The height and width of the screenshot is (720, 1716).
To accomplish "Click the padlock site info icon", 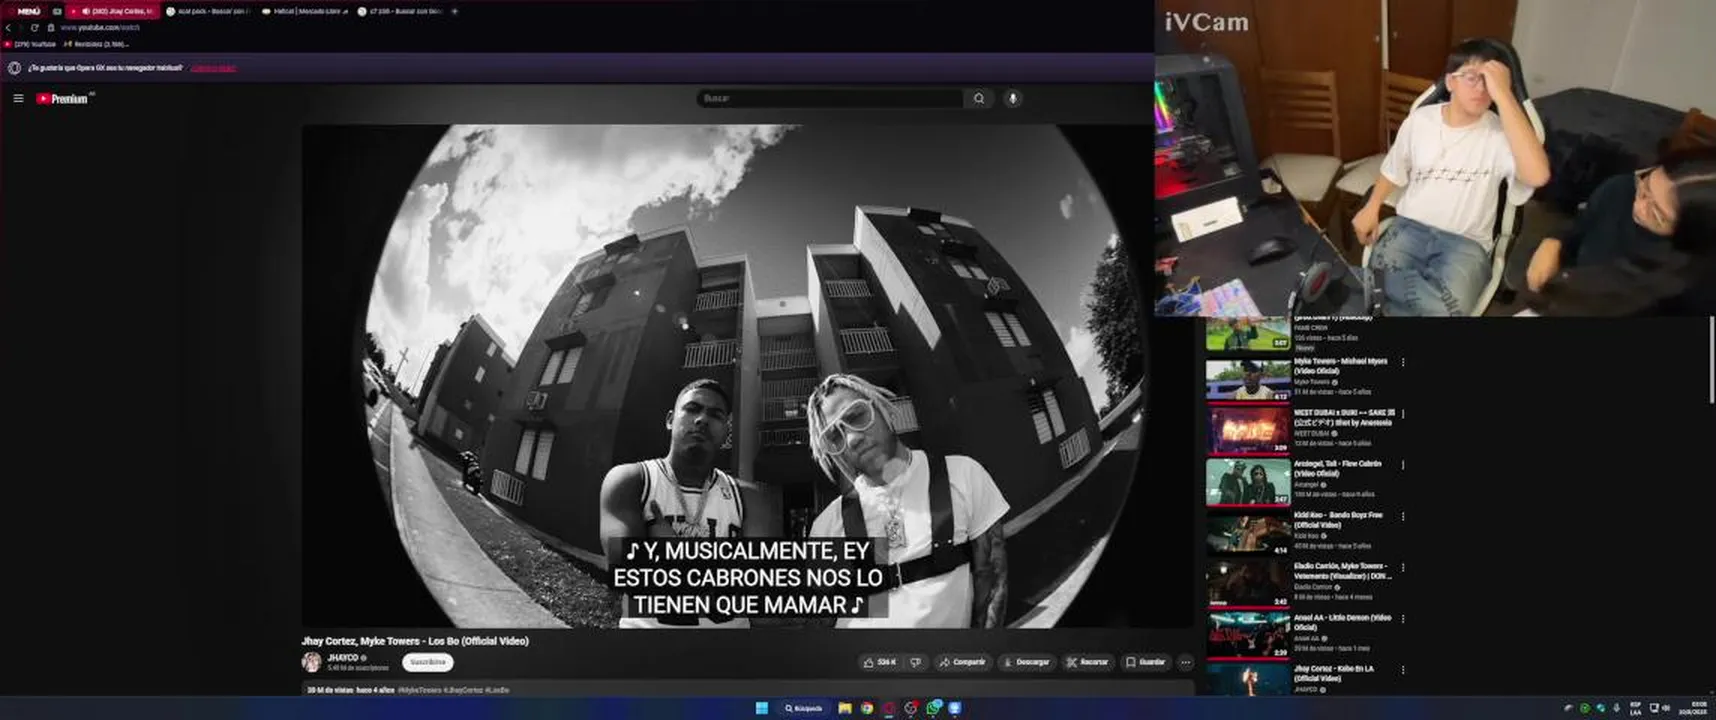I will tap(51, 27).
